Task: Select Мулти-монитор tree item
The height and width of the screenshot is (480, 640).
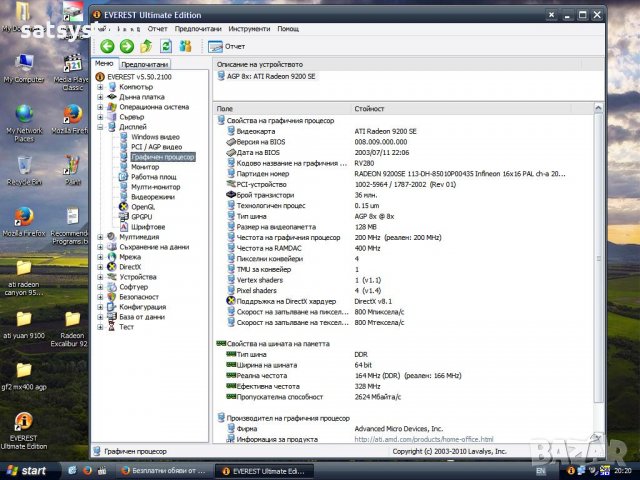Action: point(156,187)
